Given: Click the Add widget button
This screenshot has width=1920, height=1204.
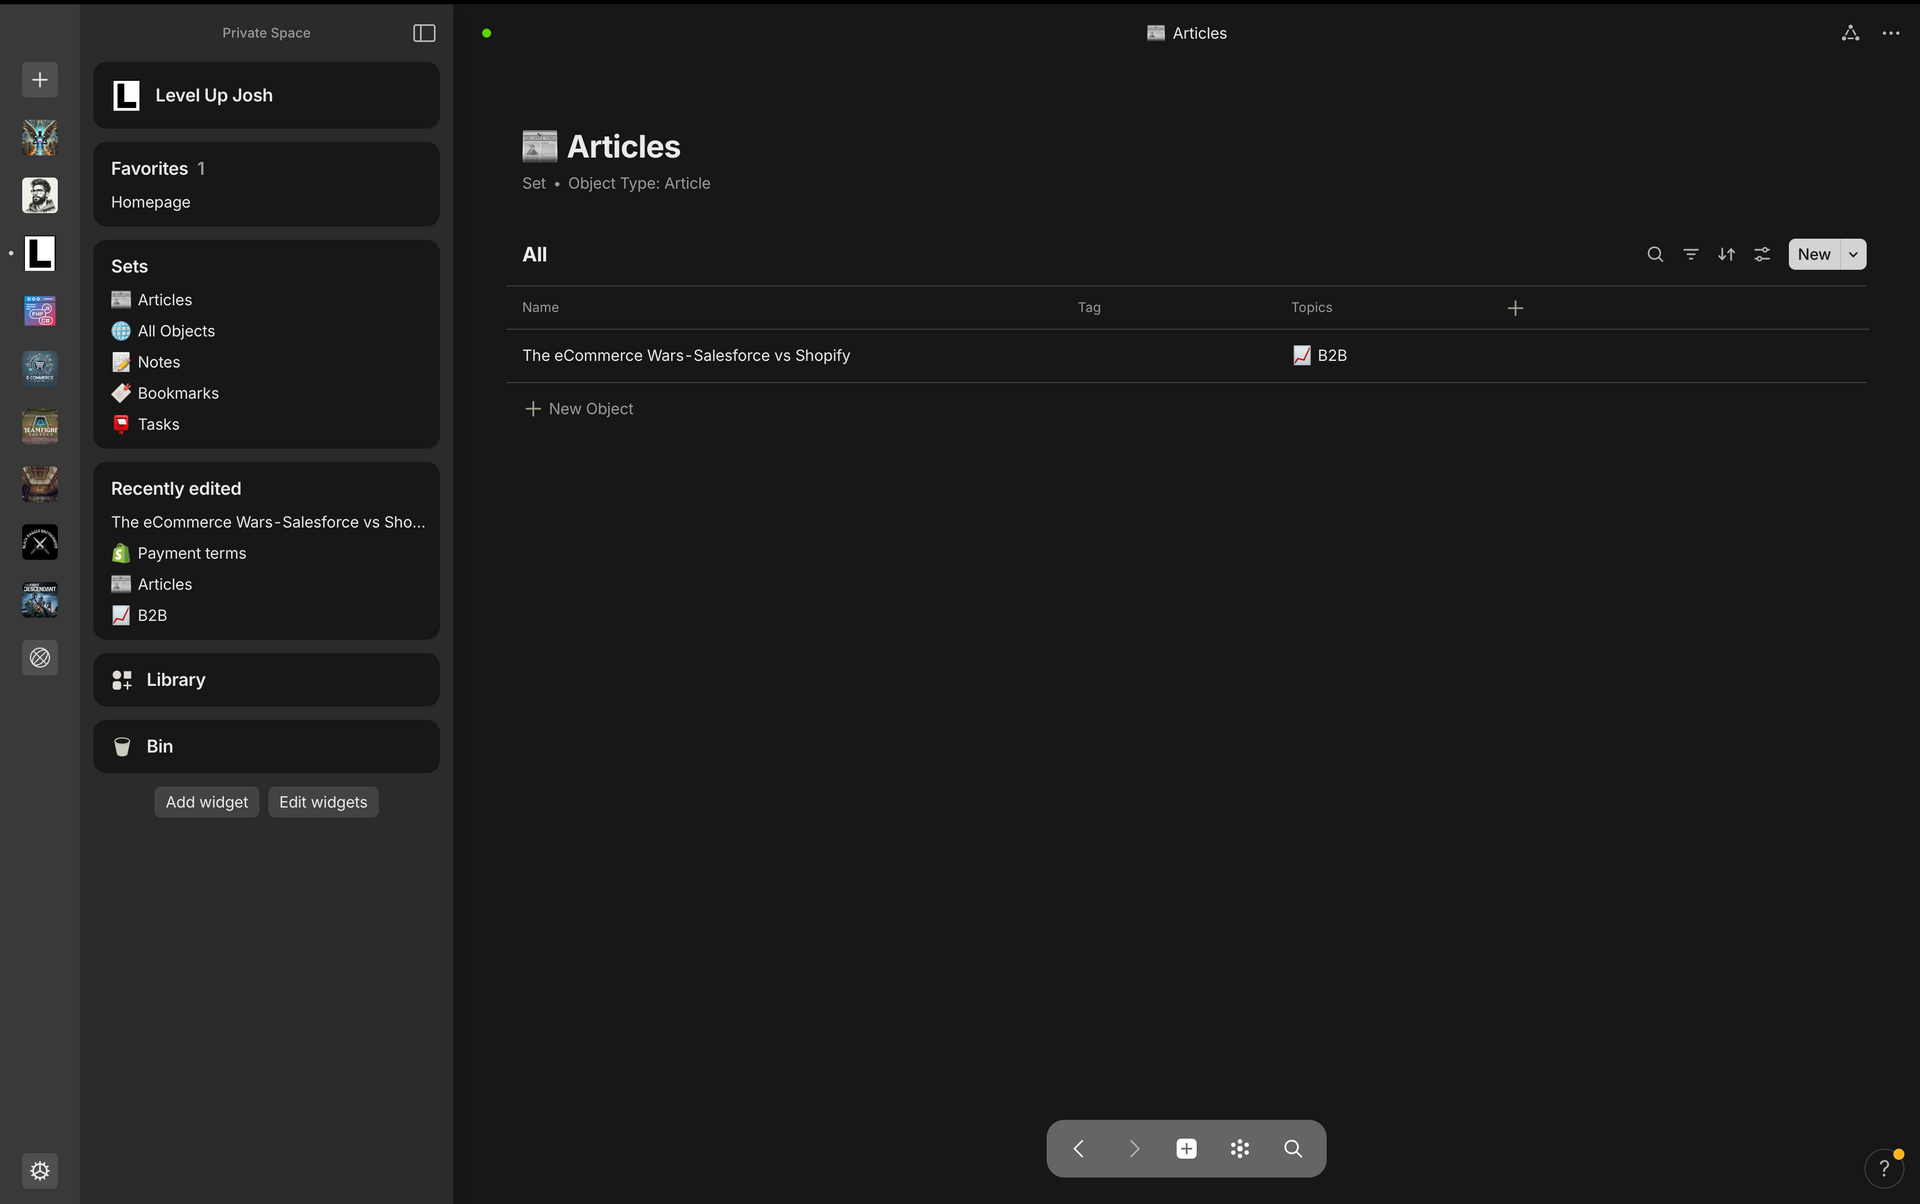Looking at the screenshot, I should coord(206,802).
